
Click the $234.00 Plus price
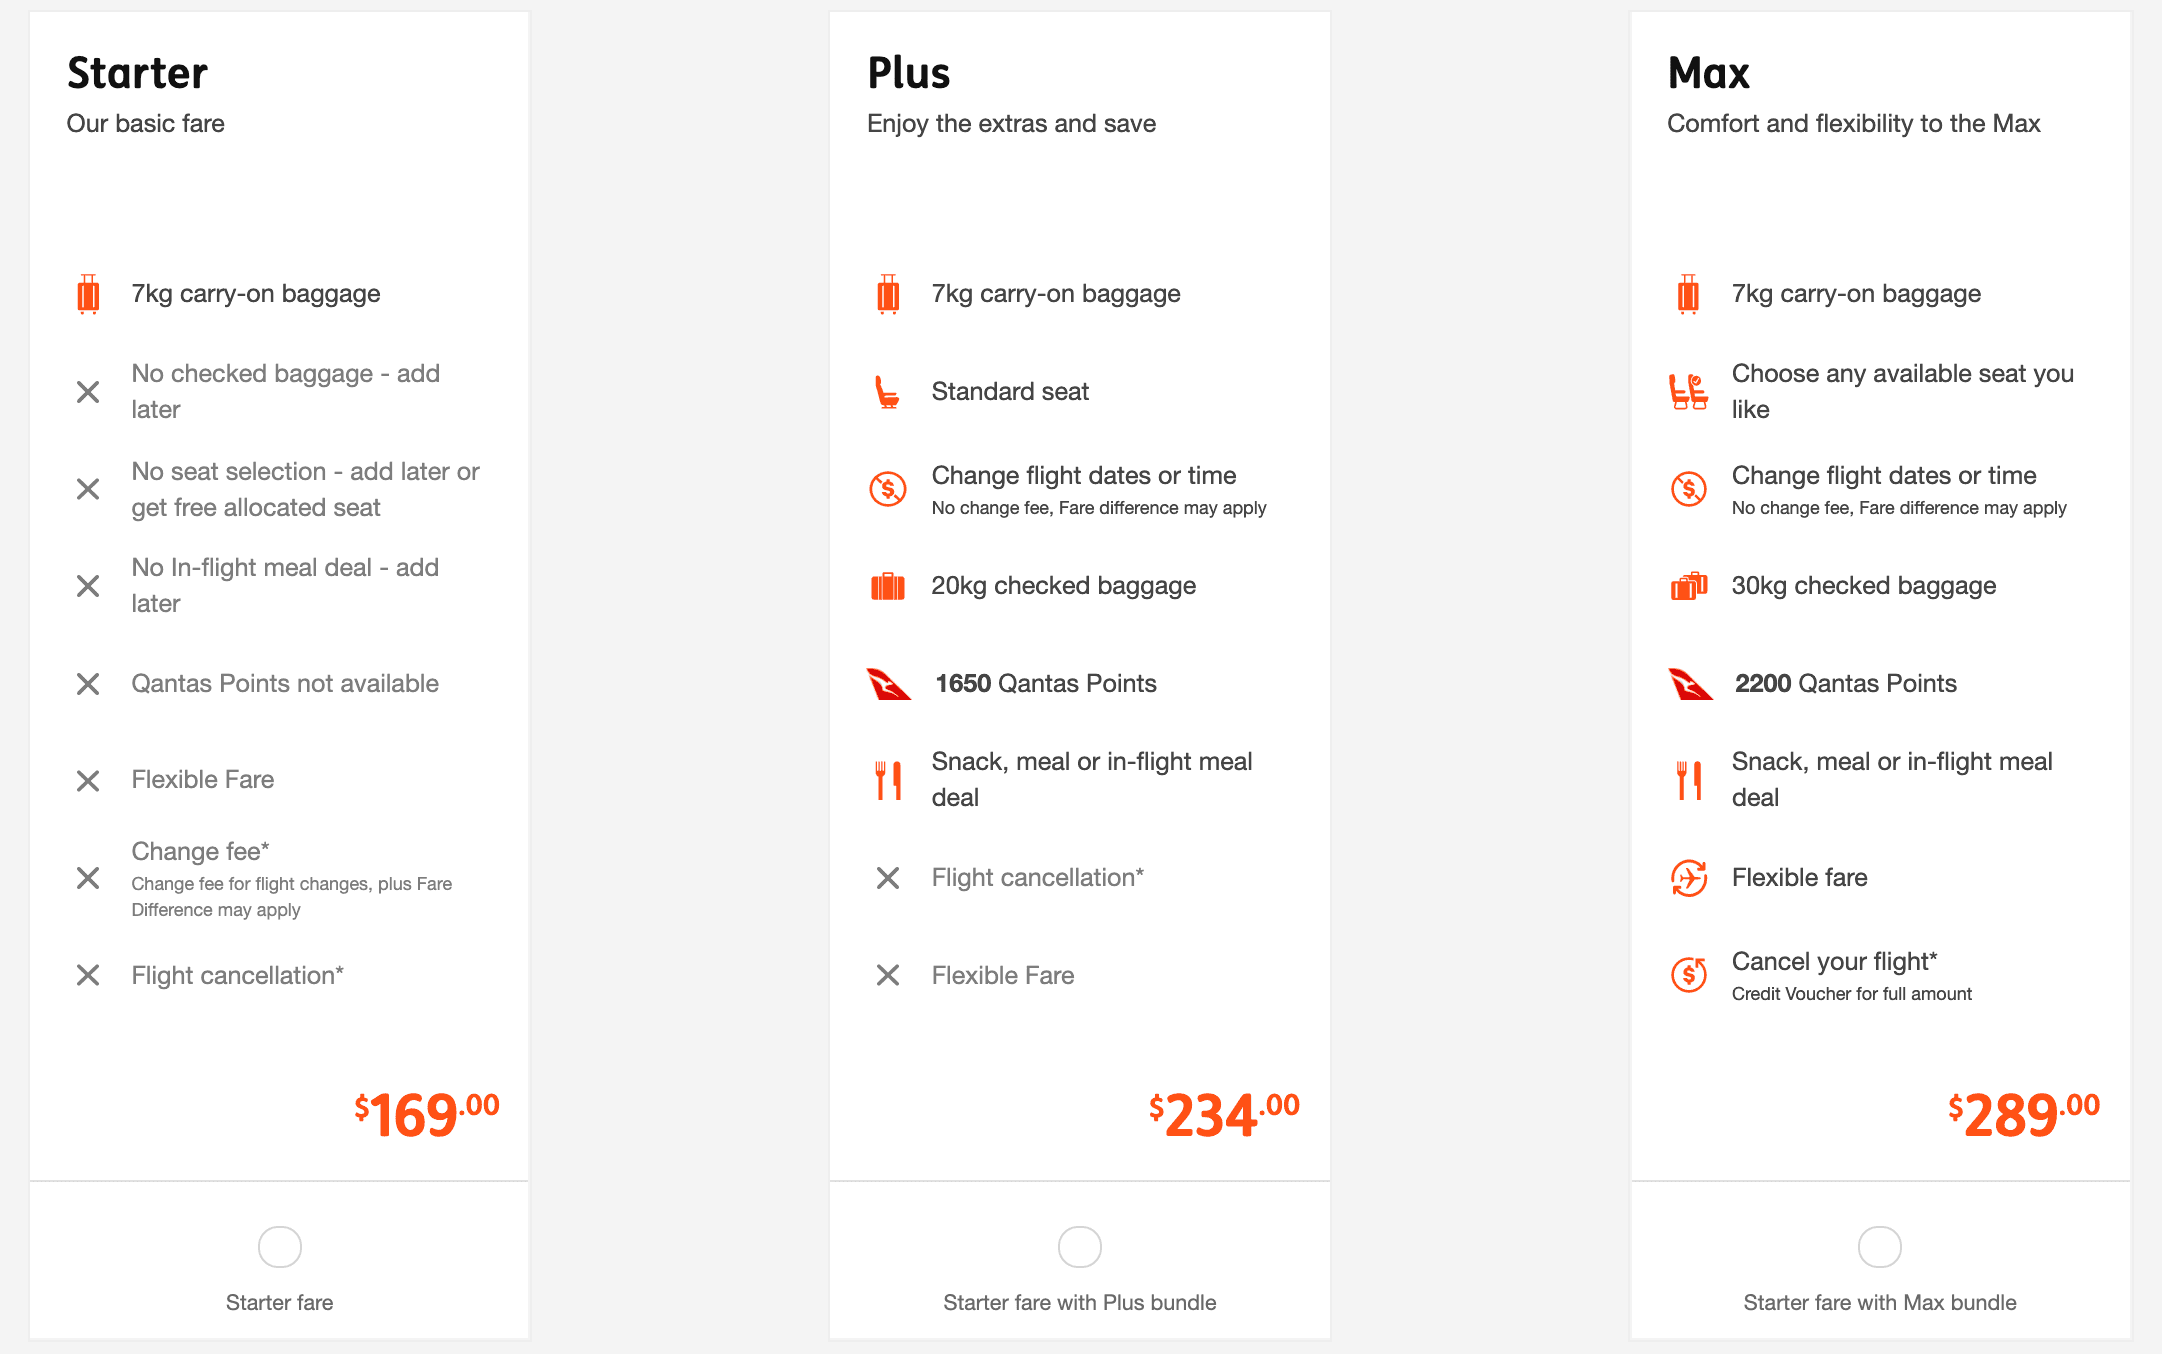[x=1224, y=1114]
